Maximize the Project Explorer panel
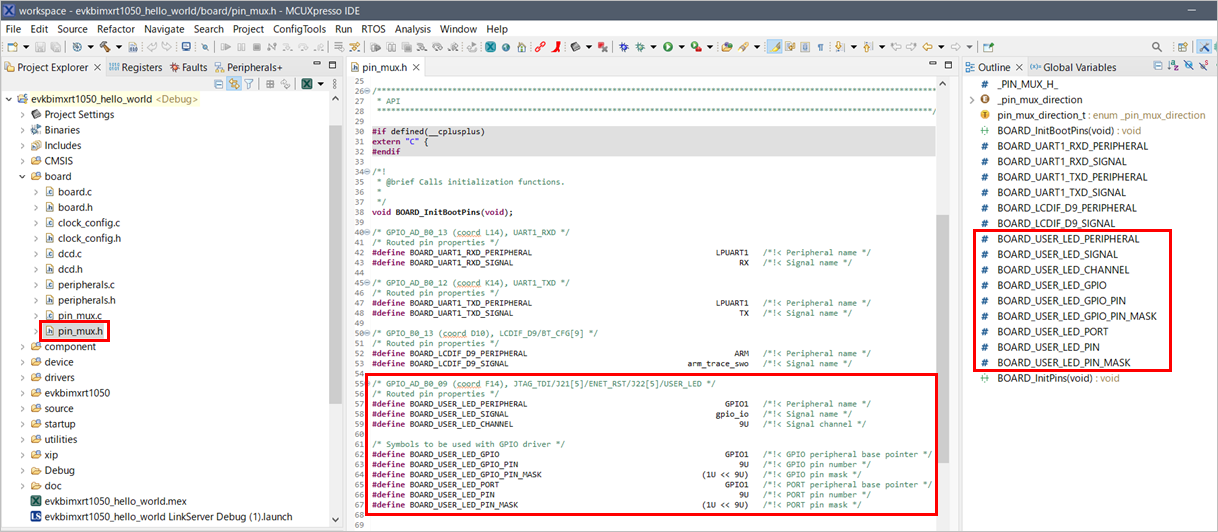The width and height of the screenshot is (1218, 532). coord(332,65)
